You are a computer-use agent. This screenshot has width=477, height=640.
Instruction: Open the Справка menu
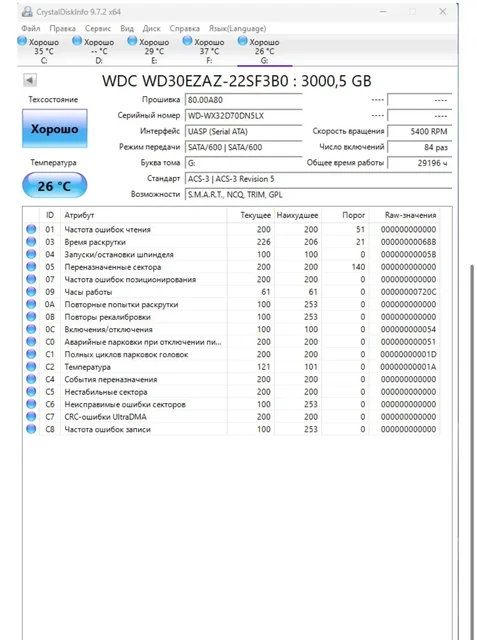(185, 28)
